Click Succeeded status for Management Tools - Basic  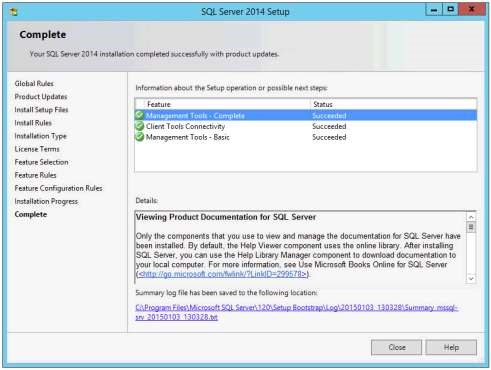pyautogui.click(x=329, y=137)
